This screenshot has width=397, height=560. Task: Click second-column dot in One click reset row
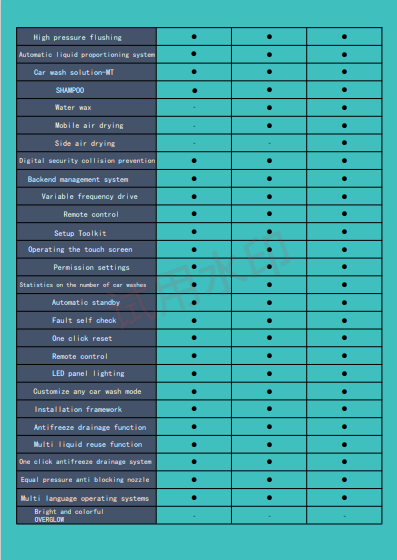269,338
